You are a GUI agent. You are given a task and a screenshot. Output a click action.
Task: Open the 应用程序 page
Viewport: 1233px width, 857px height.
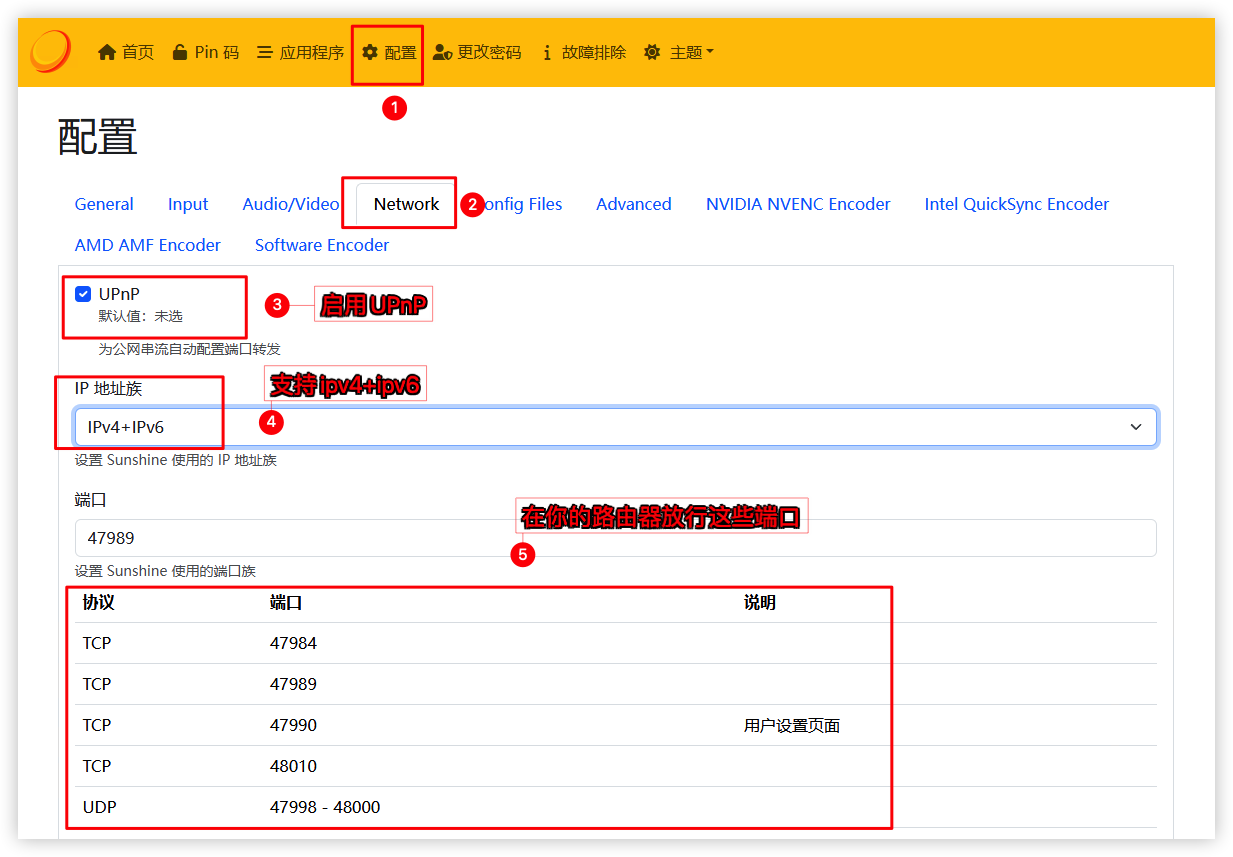click(301, 52)
